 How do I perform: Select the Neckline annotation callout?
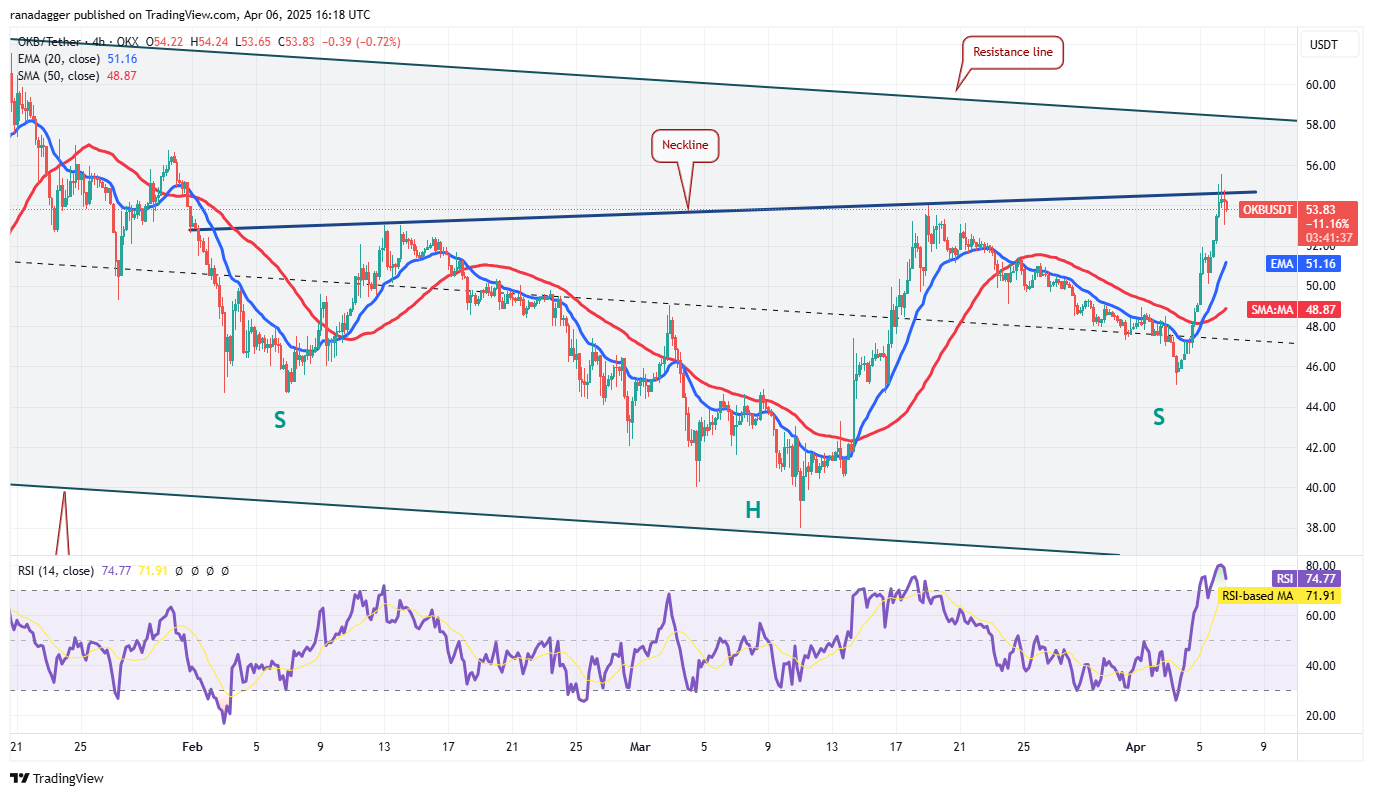pyautogui.click(x=685, y=145)
